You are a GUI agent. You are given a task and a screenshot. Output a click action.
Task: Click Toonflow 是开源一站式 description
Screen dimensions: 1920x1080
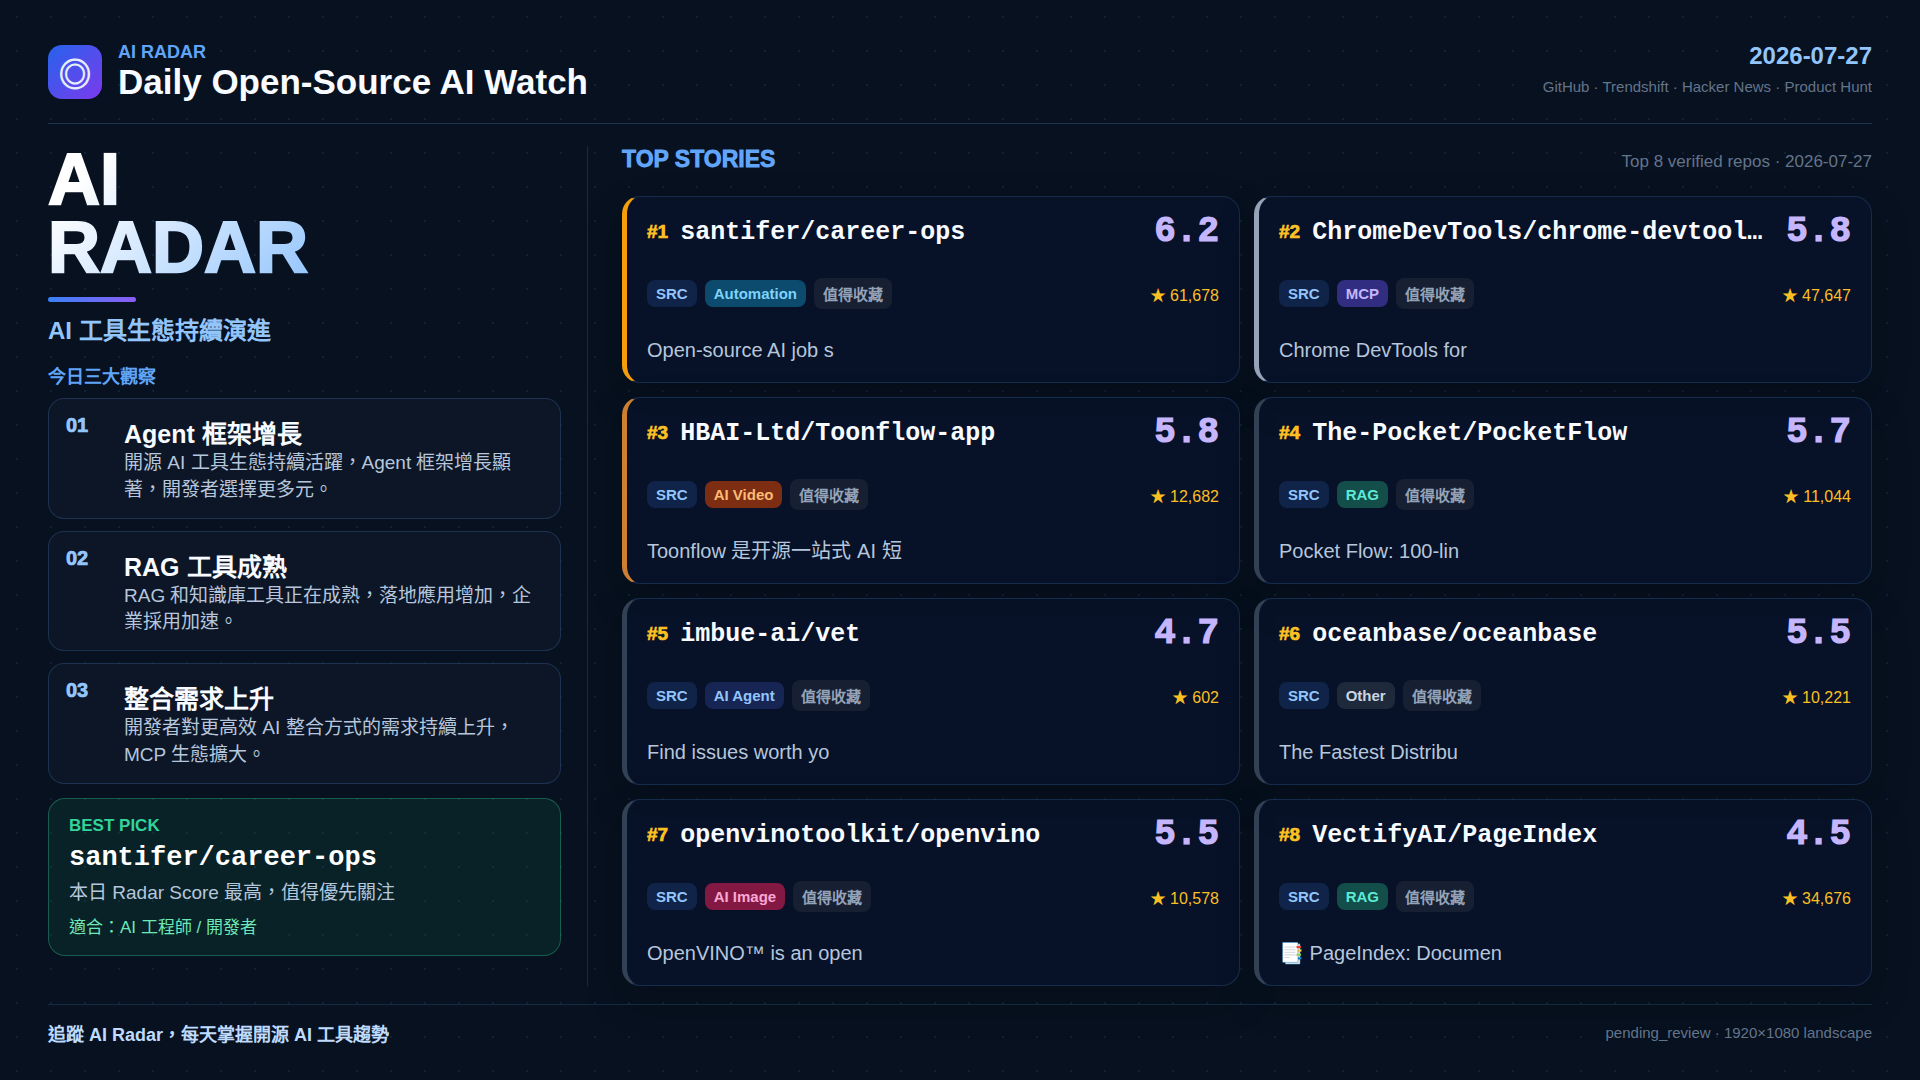tap(774, 551)
